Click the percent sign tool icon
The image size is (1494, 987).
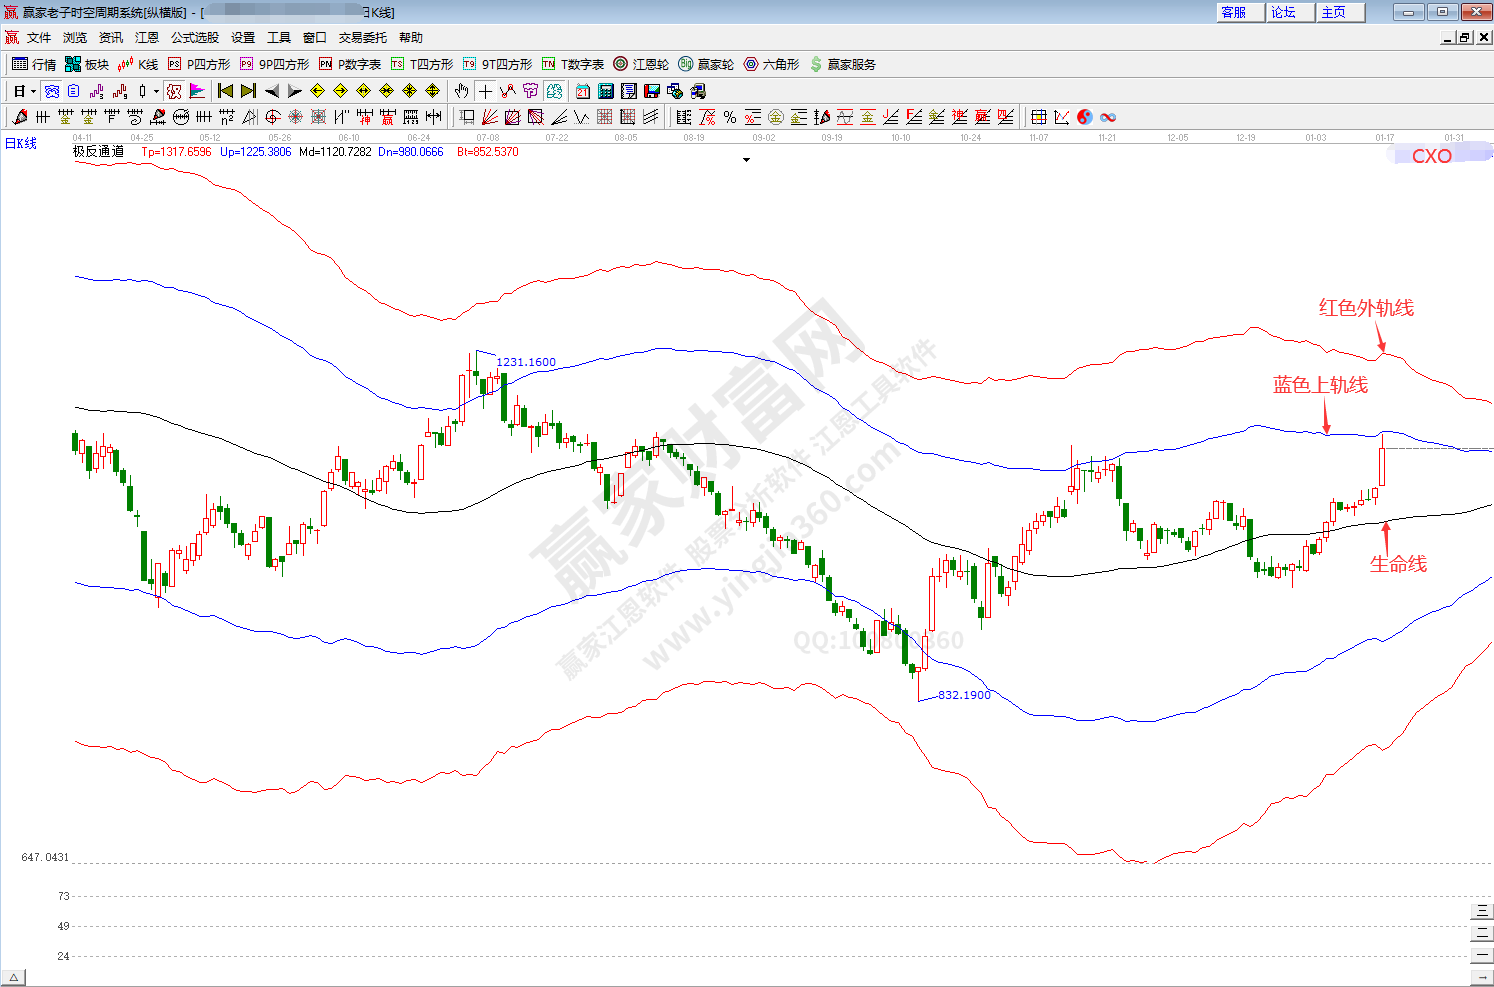click(730, 117)
